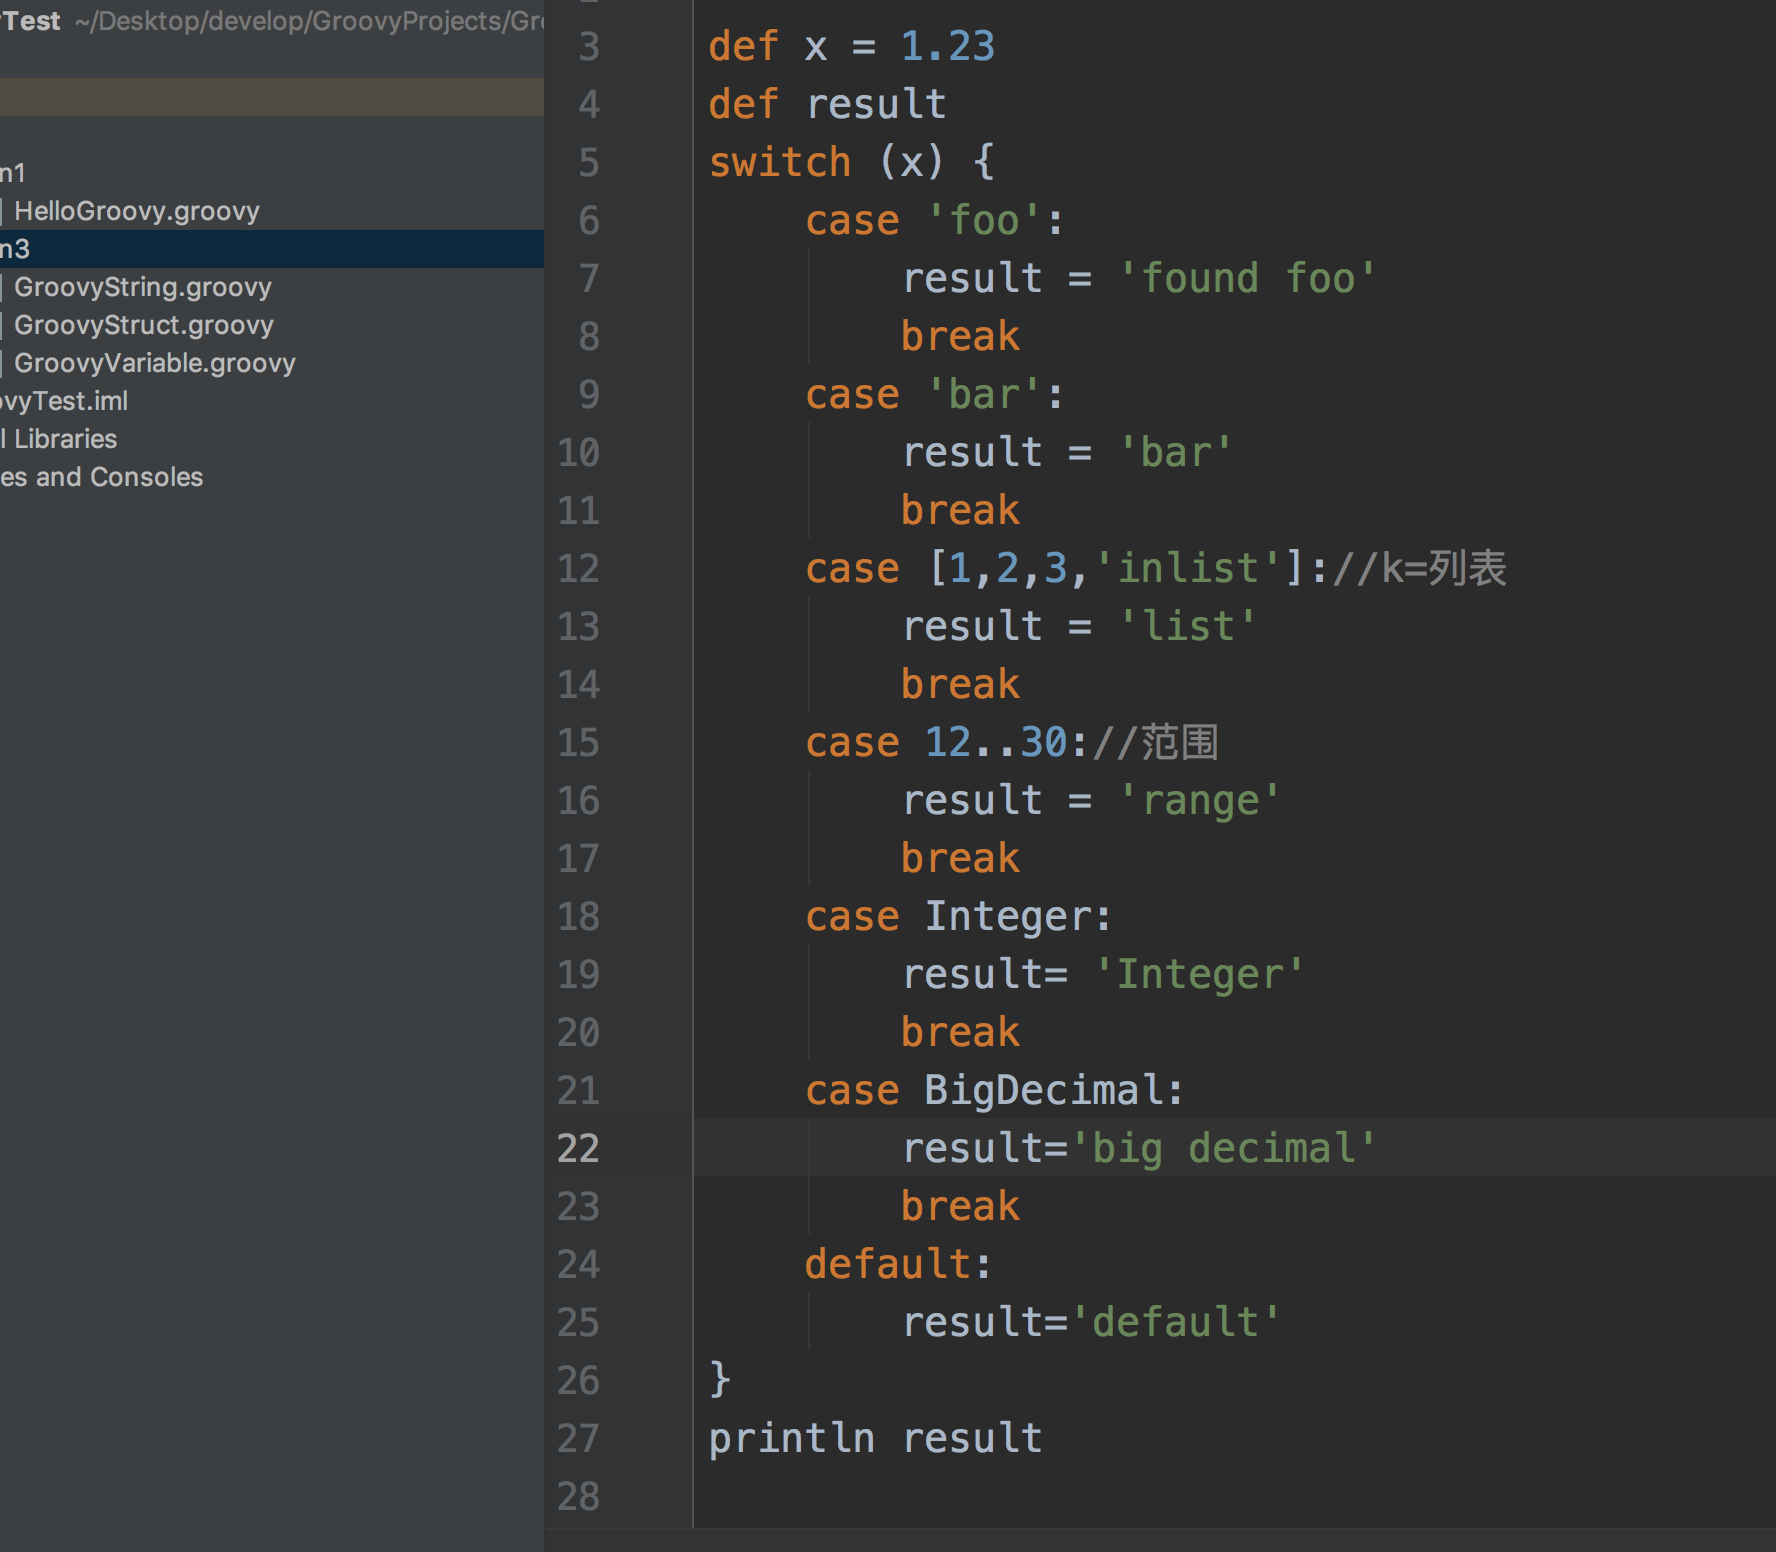
Task: Click the 'case 'bar':' line's 'bar' string
Action: pos(983,394)
